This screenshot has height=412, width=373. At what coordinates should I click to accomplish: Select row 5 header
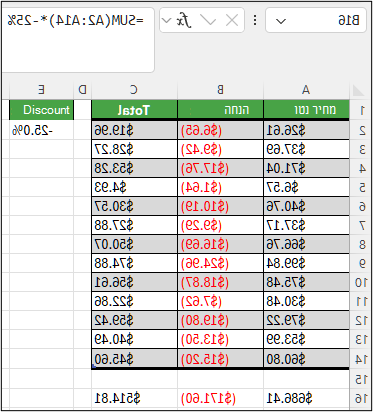coord(362,188)
